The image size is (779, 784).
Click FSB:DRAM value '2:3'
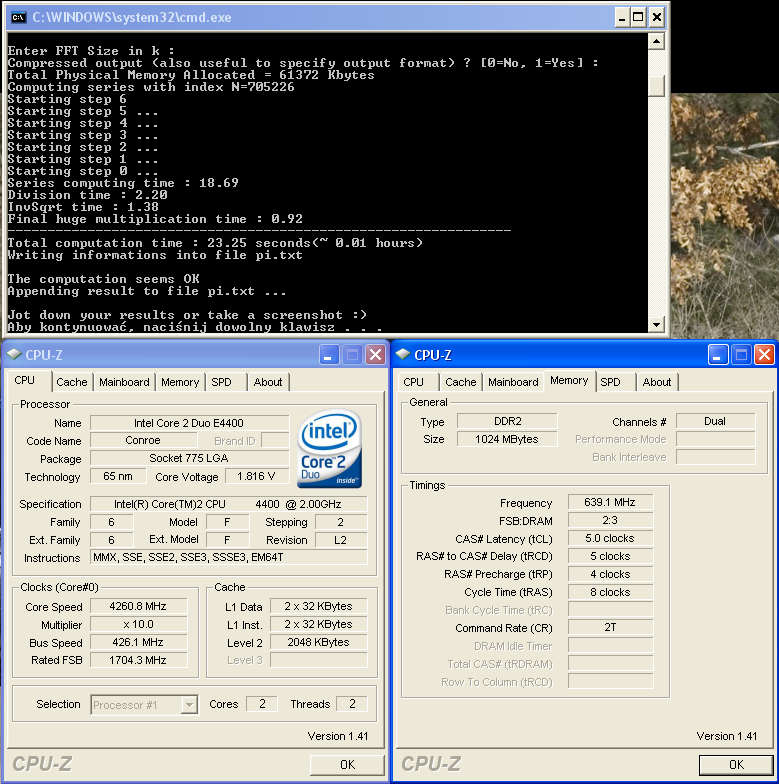coord(610,520)
